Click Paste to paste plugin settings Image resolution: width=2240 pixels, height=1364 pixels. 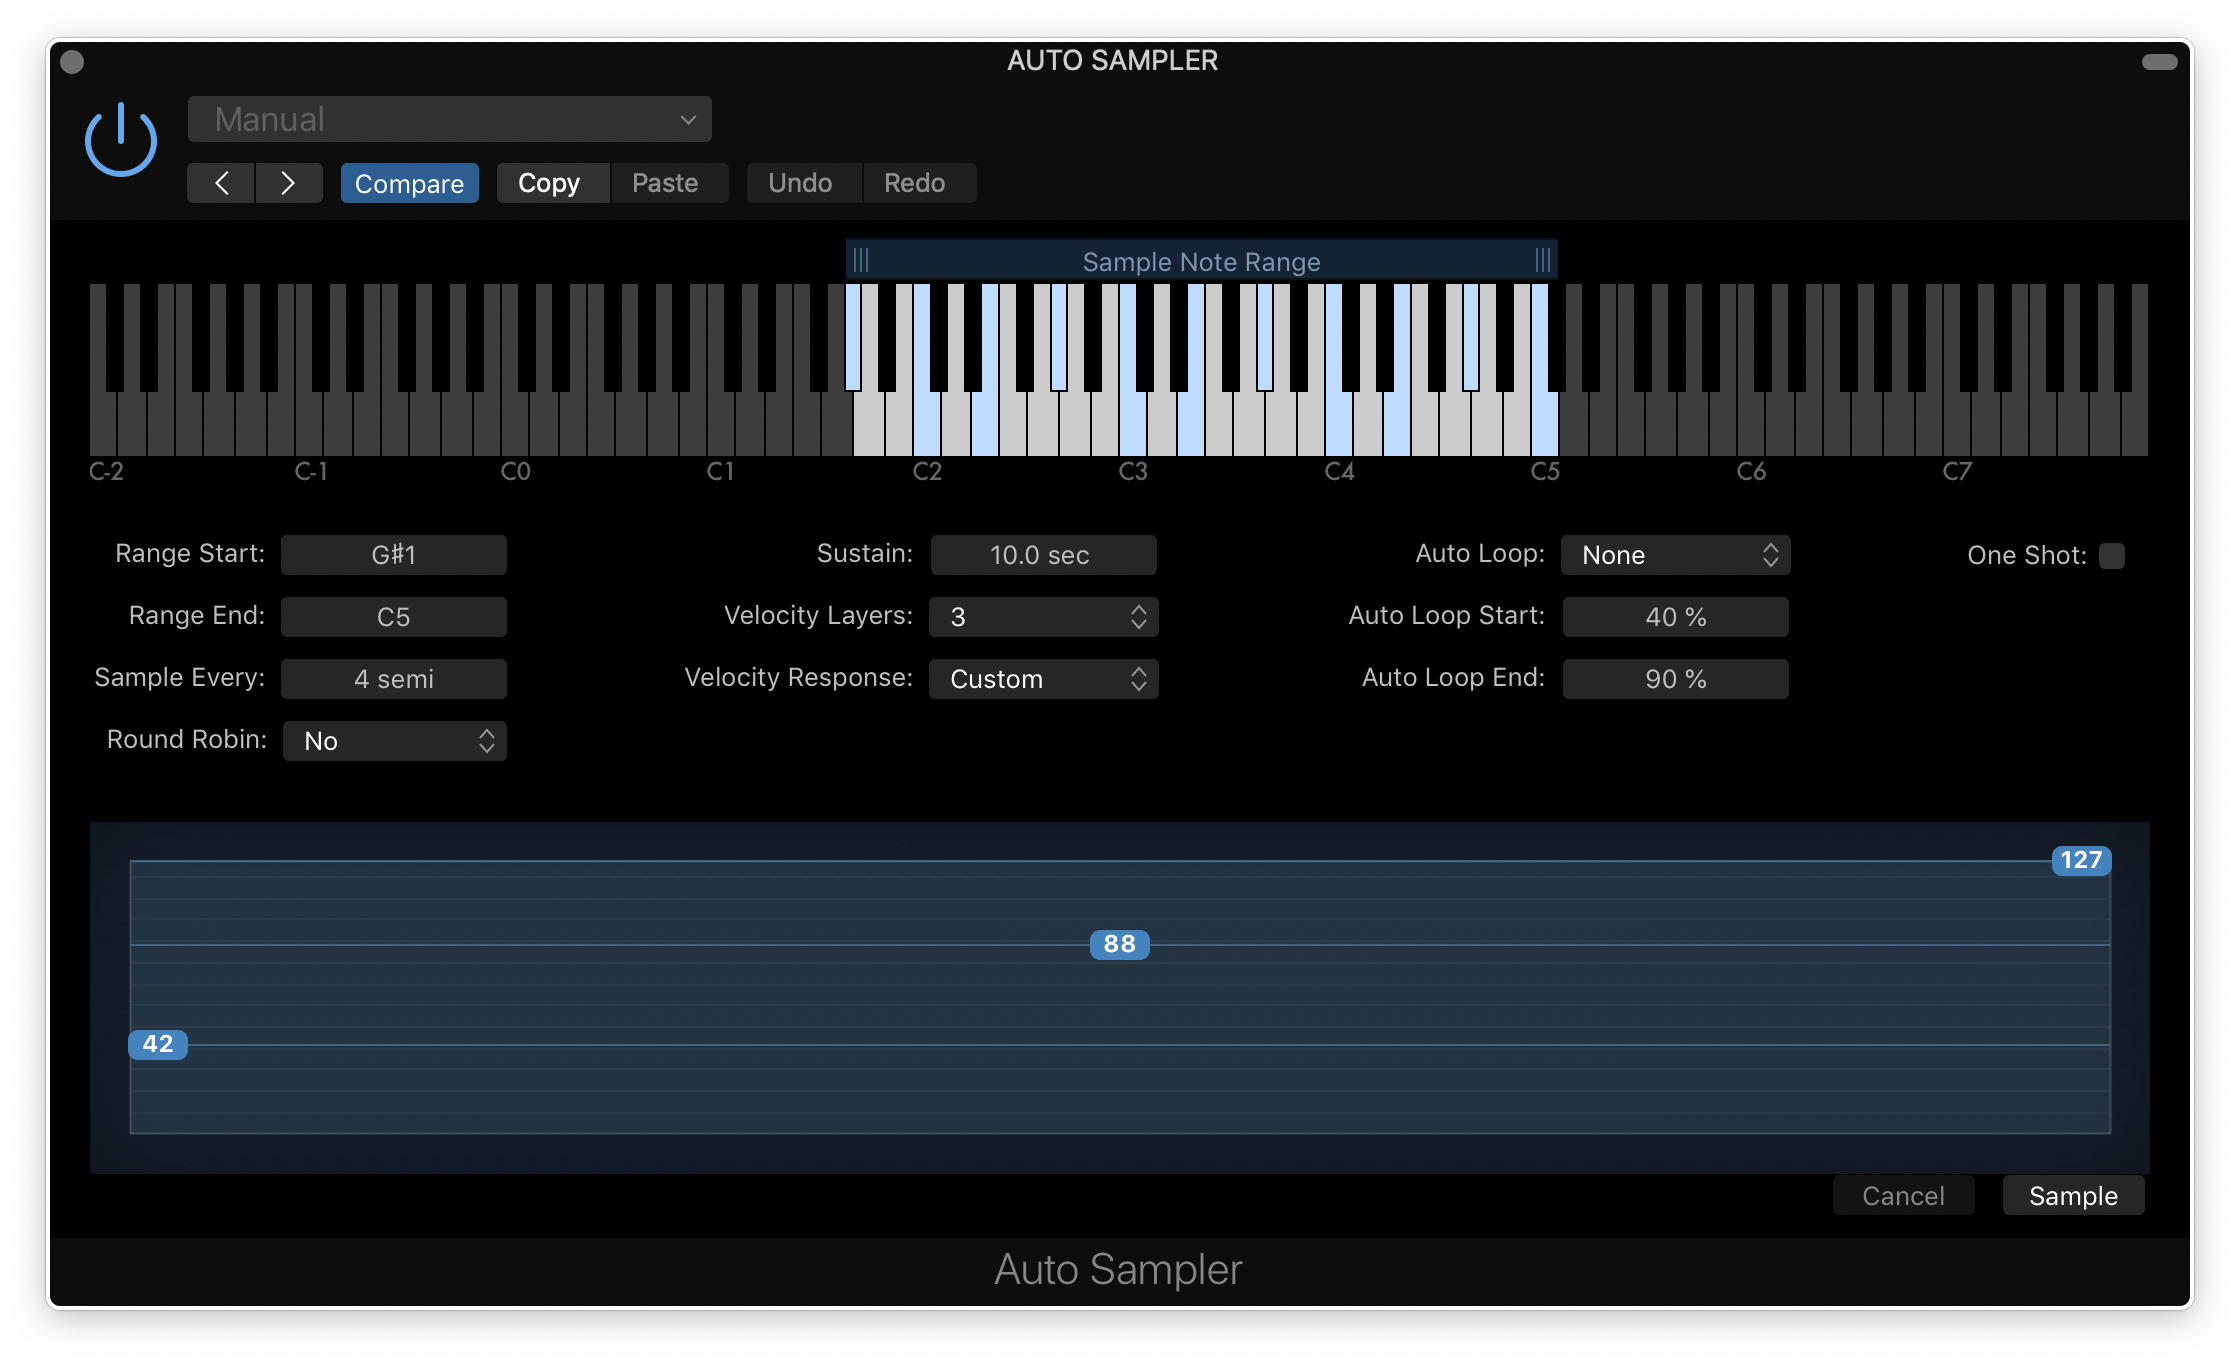[x=665, y=183]
